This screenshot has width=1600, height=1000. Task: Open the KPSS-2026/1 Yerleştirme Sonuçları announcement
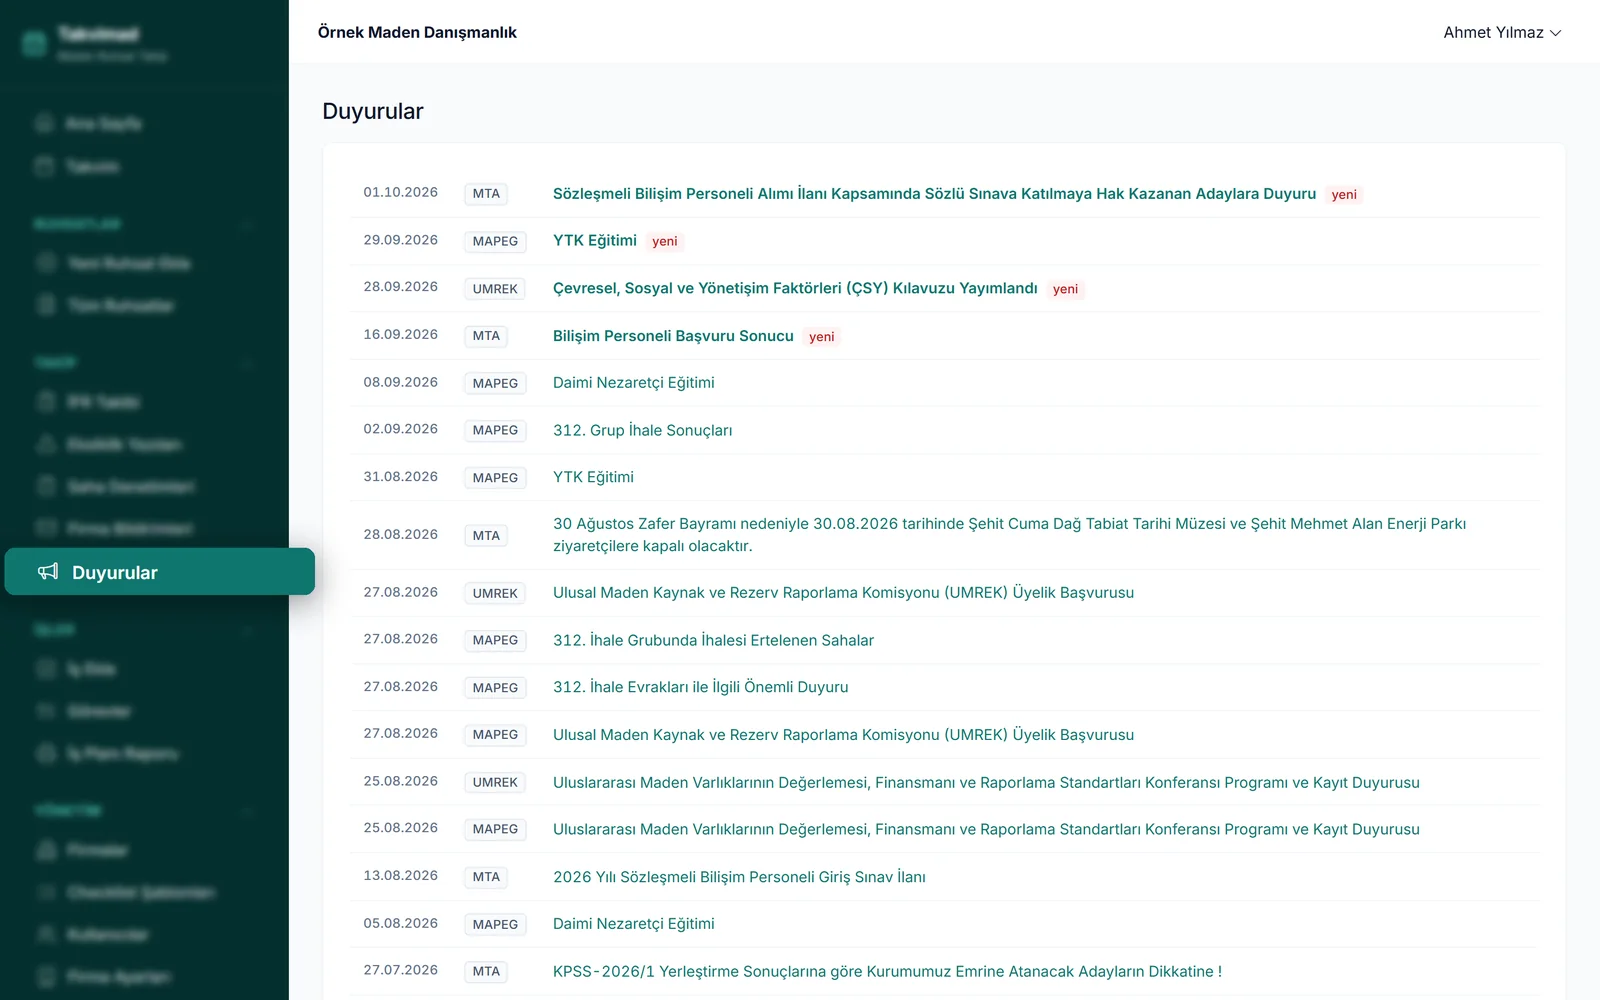click(888, 971)
